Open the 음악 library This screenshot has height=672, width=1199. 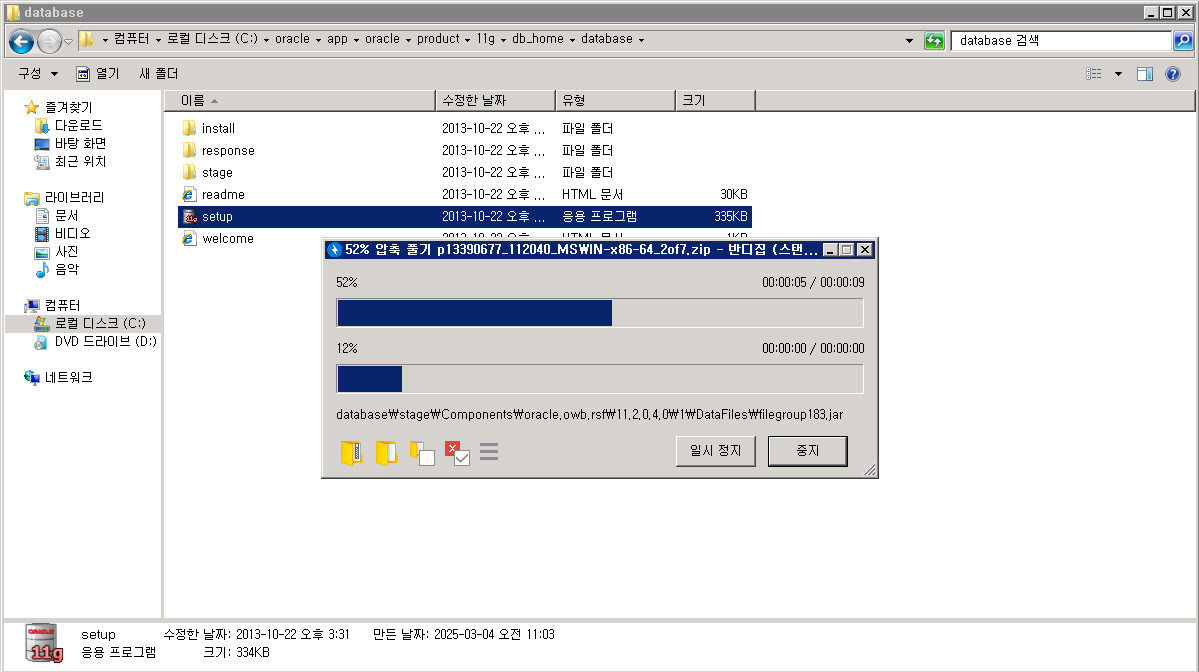66,269
